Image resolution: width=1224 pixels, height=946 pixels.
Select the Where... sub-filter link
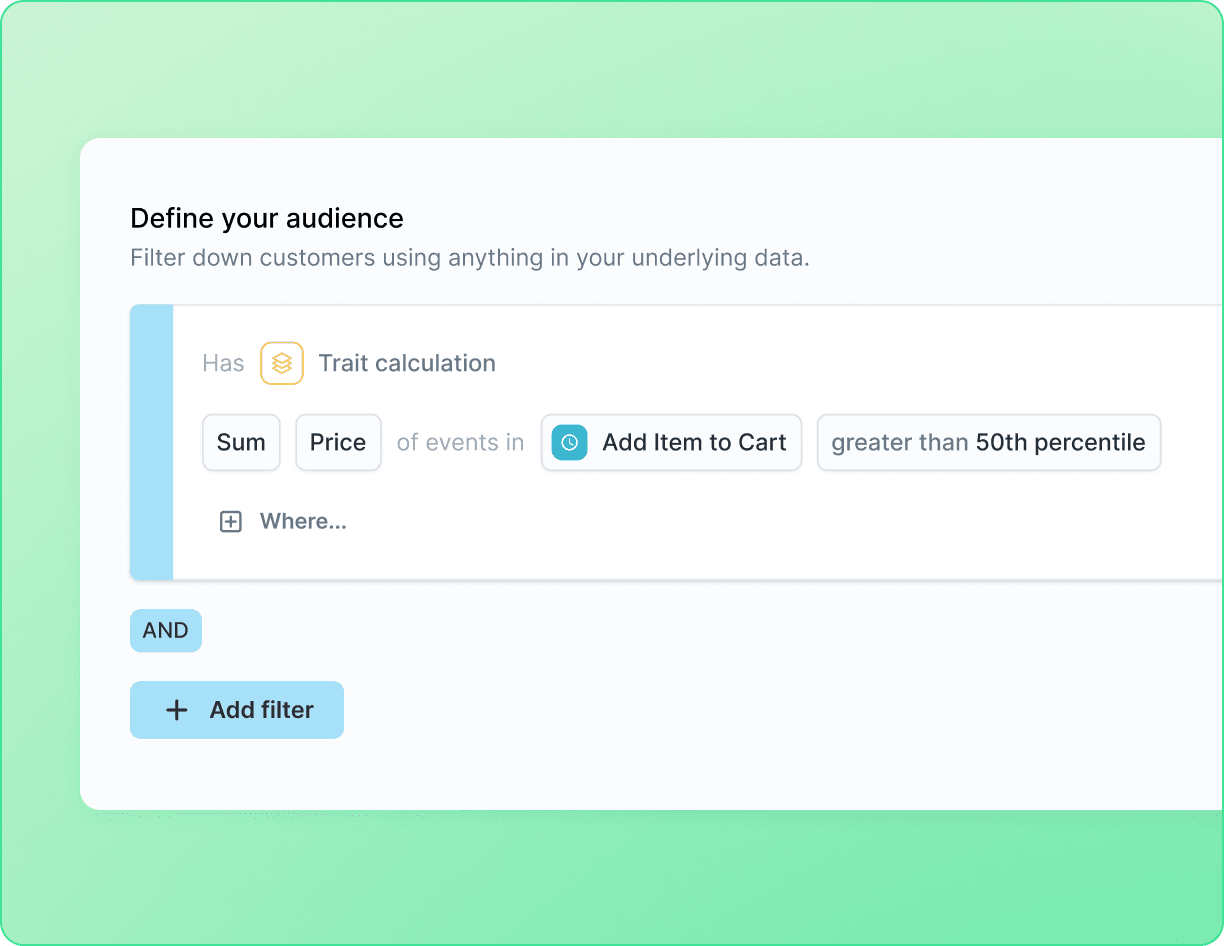(x=303, y=521)
